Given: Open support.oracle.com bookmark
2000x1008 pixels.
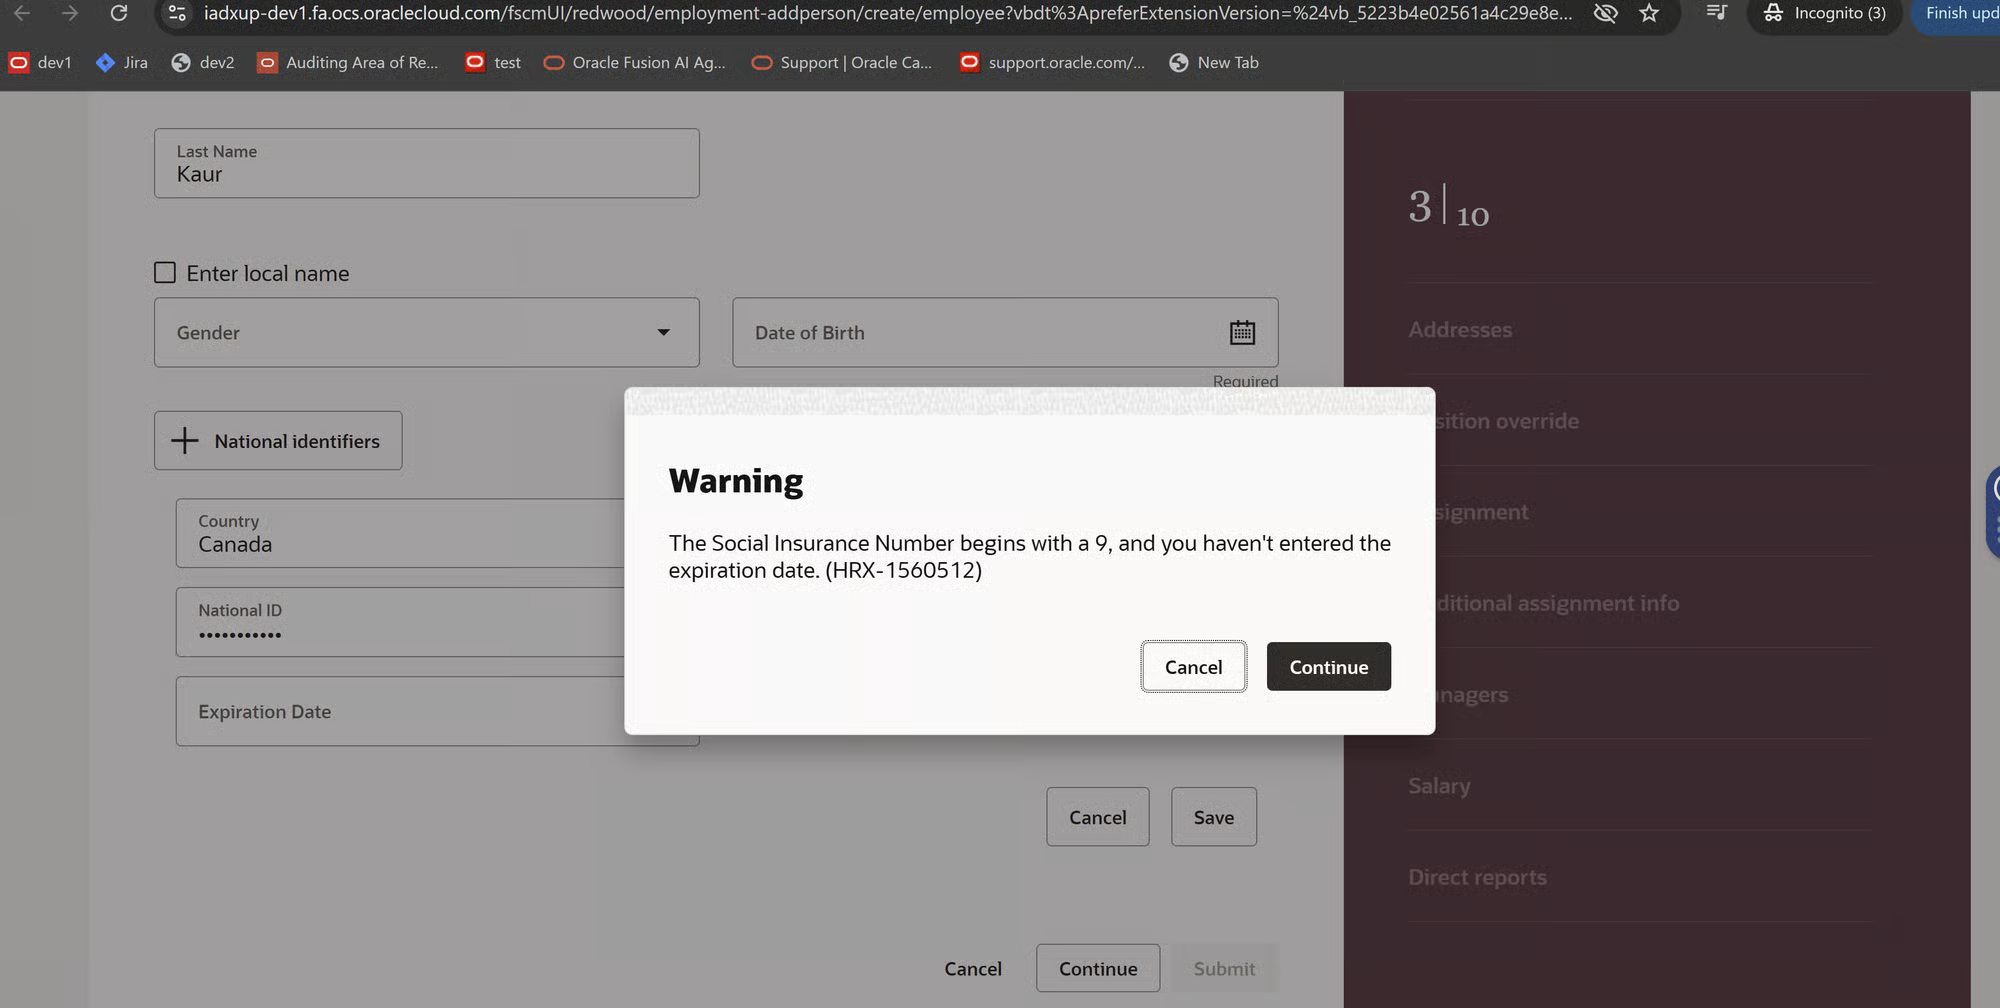Looking at the screenshot, I should [1052, 62].
